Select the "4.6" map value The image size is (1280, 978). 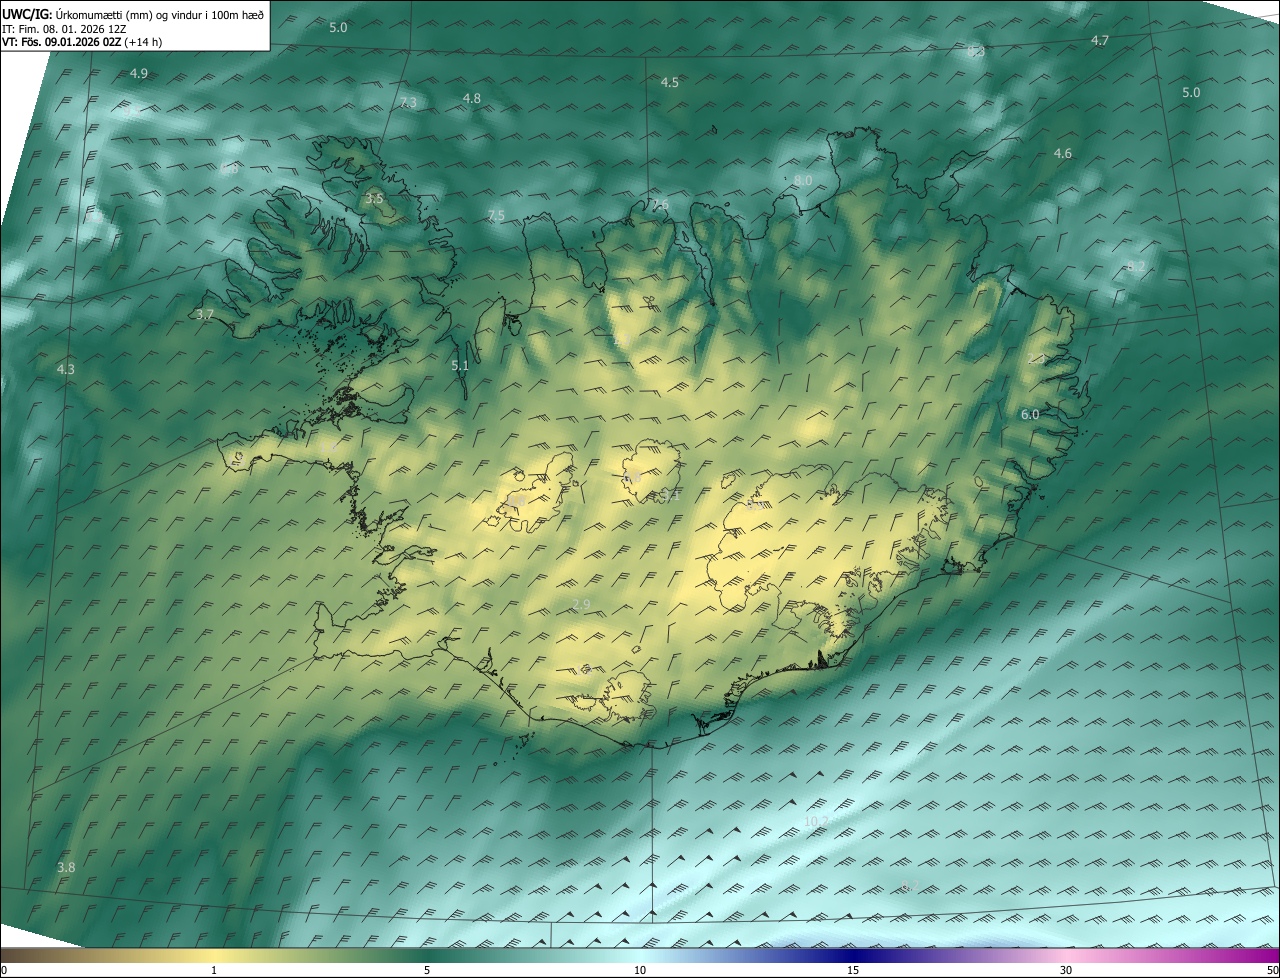pos(1063,153)
